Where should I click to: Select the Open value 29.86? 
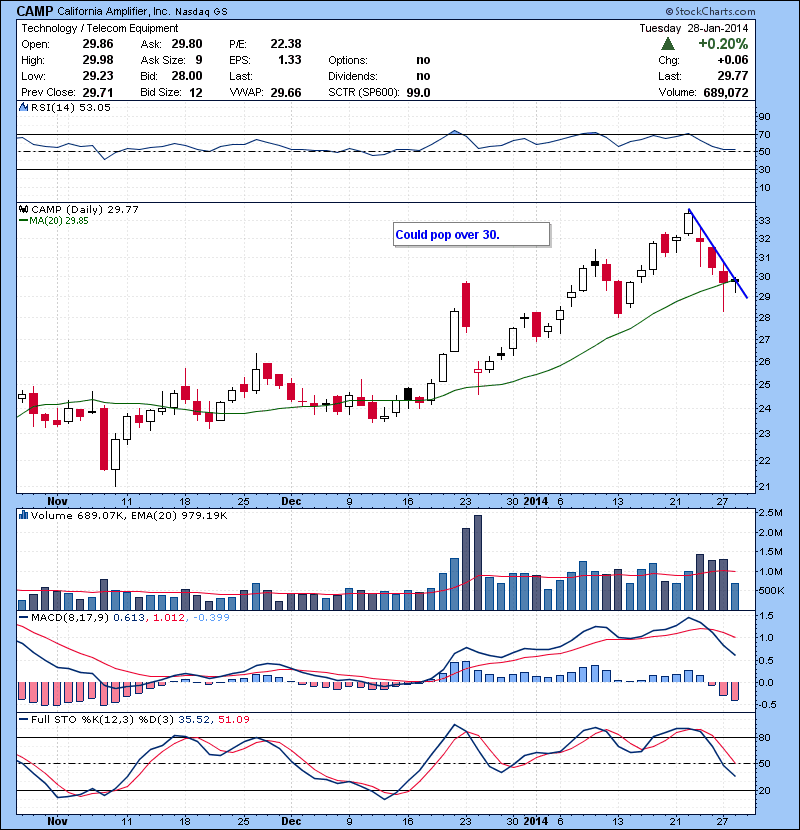pyautogui.click(x=98, y=44)
